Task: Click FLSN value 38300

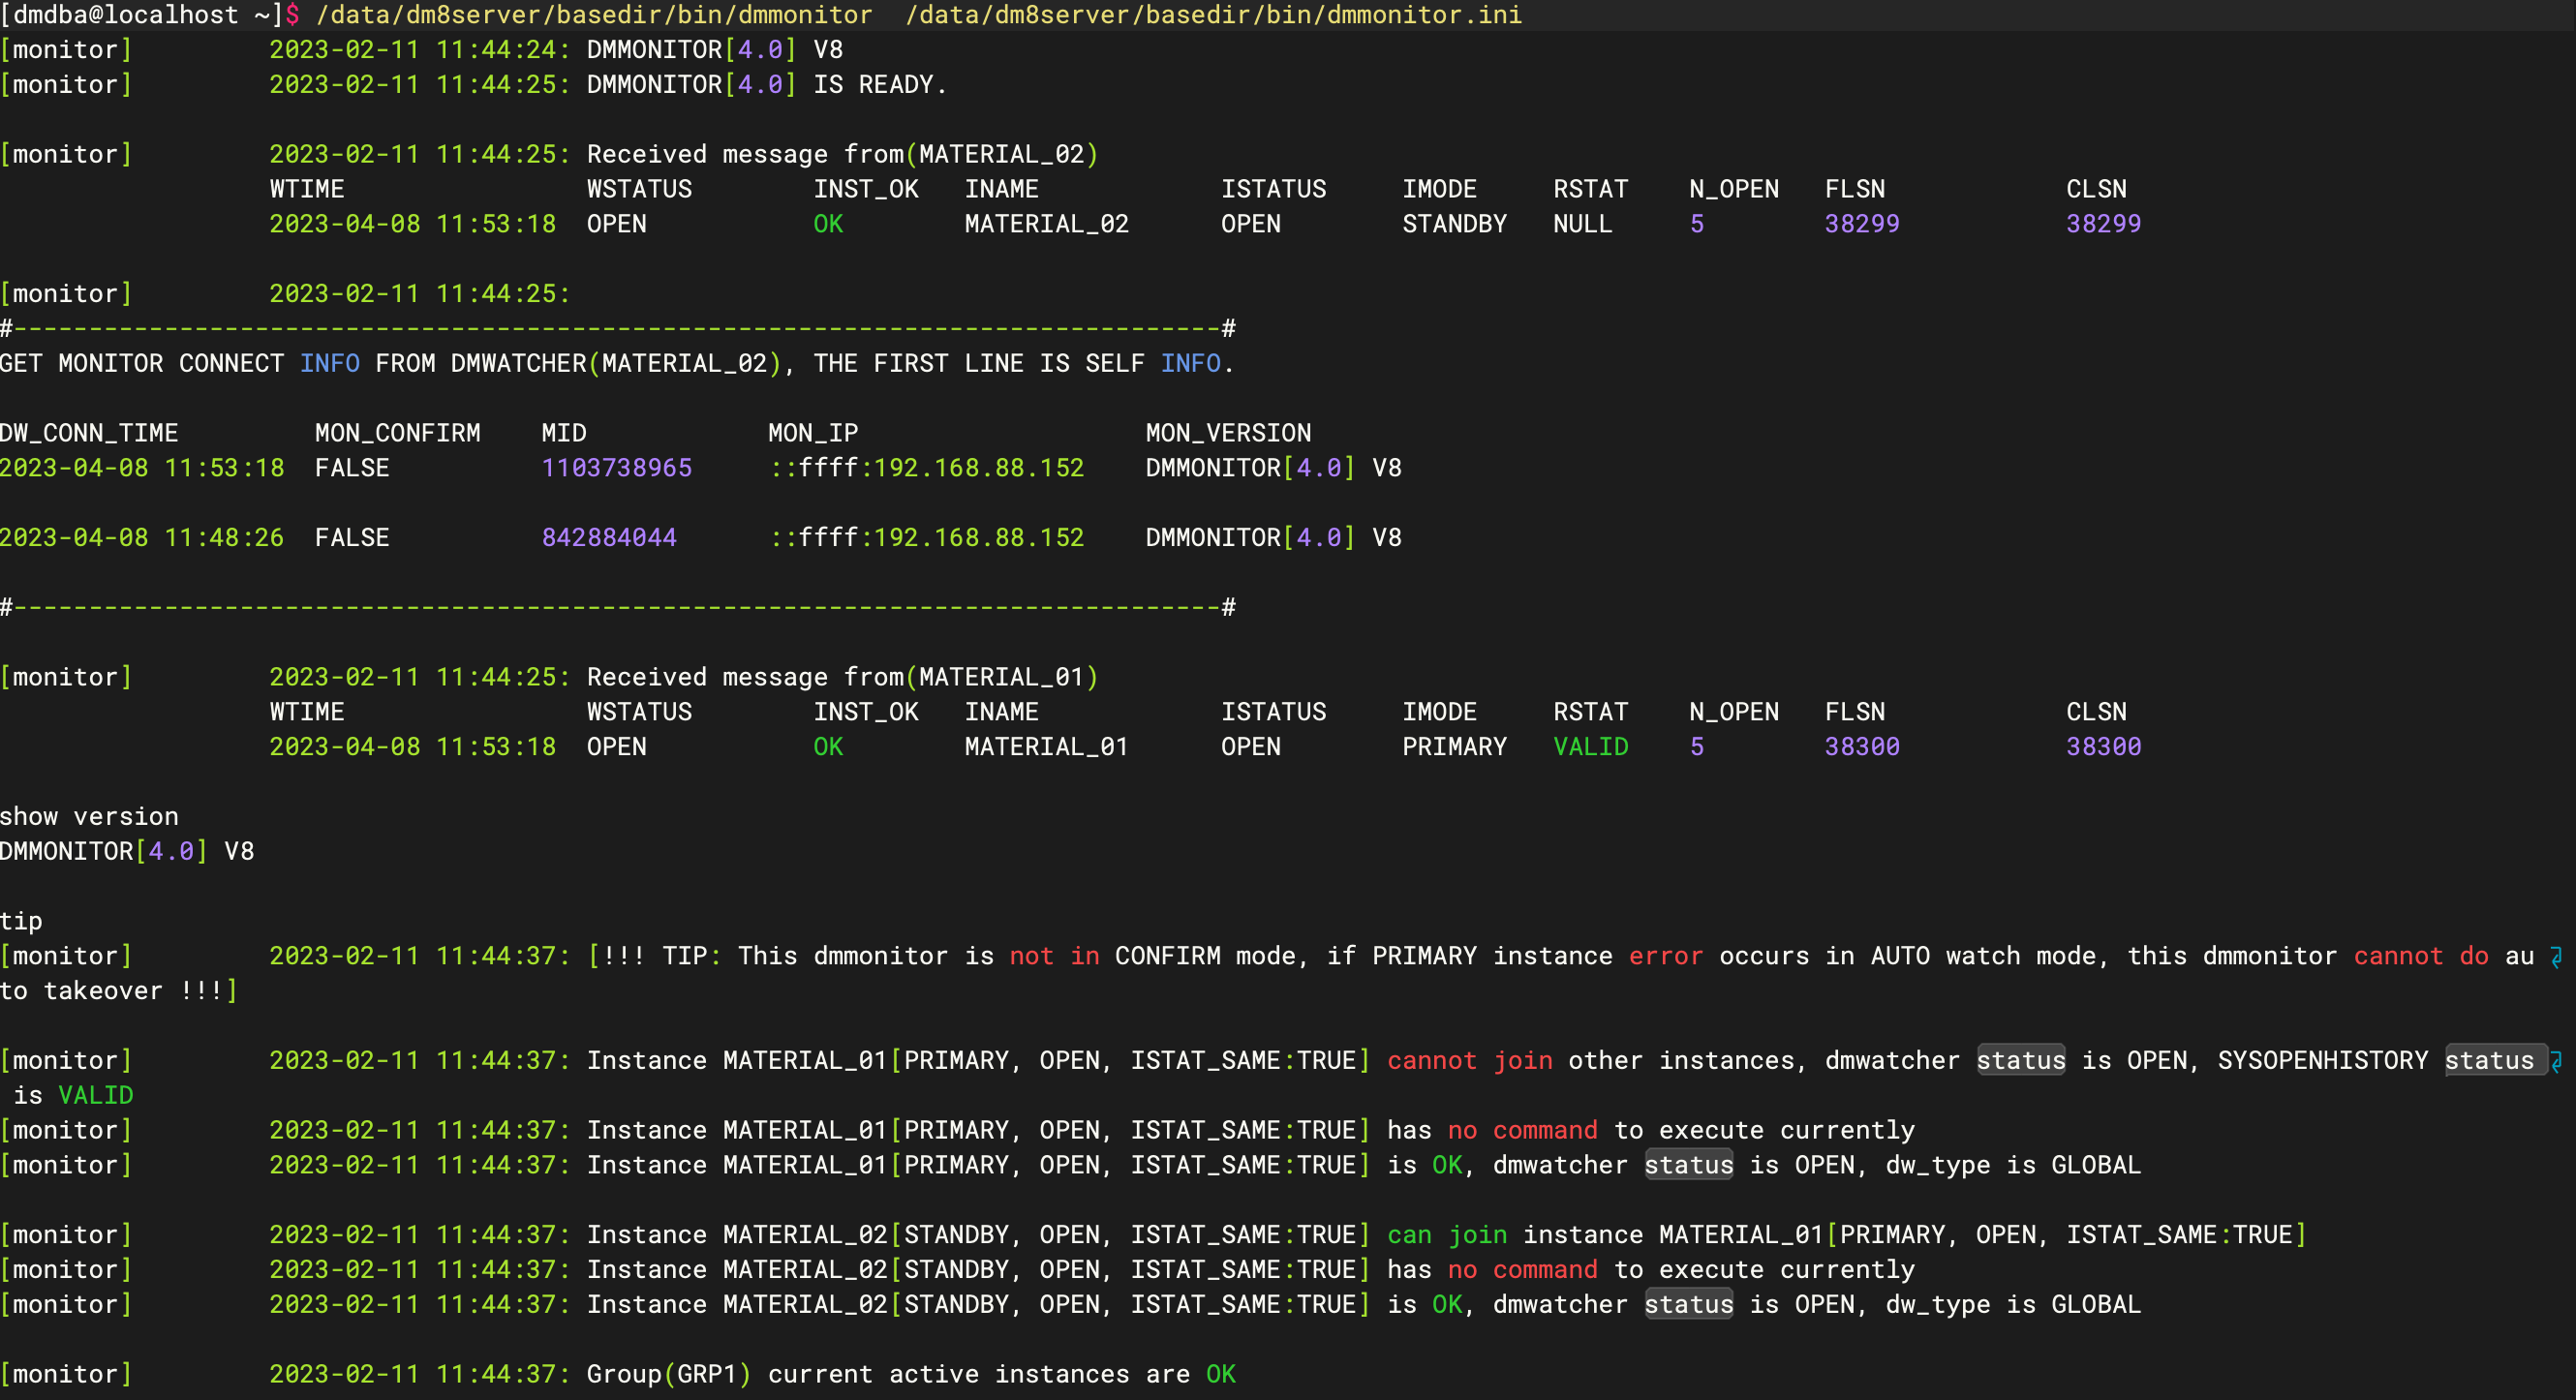Action: click(1862, 747)
